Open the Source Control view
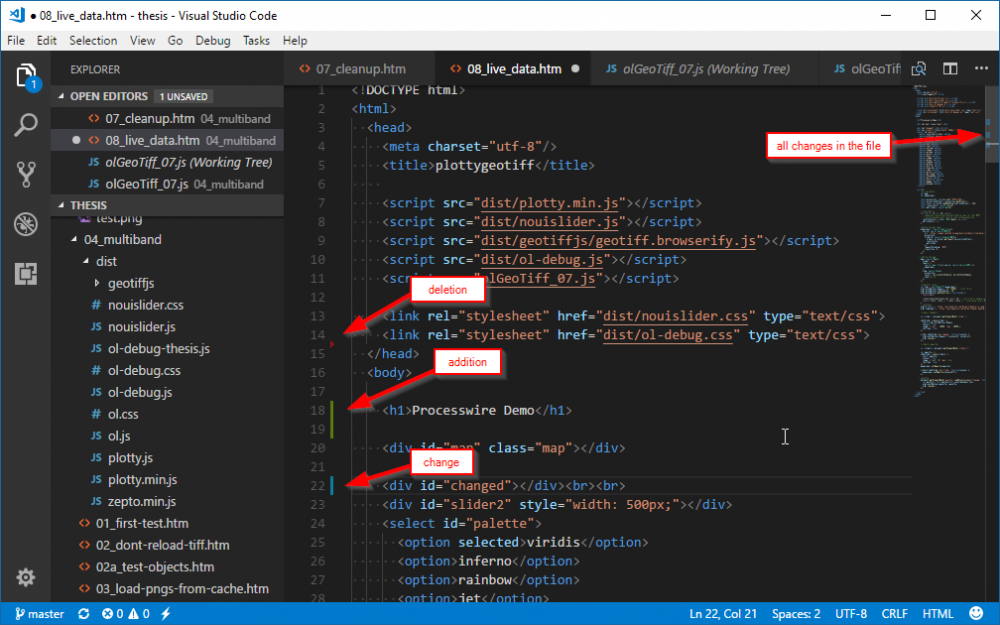The width and height of the screenshot is (1000, 625). tap(26, 174)
